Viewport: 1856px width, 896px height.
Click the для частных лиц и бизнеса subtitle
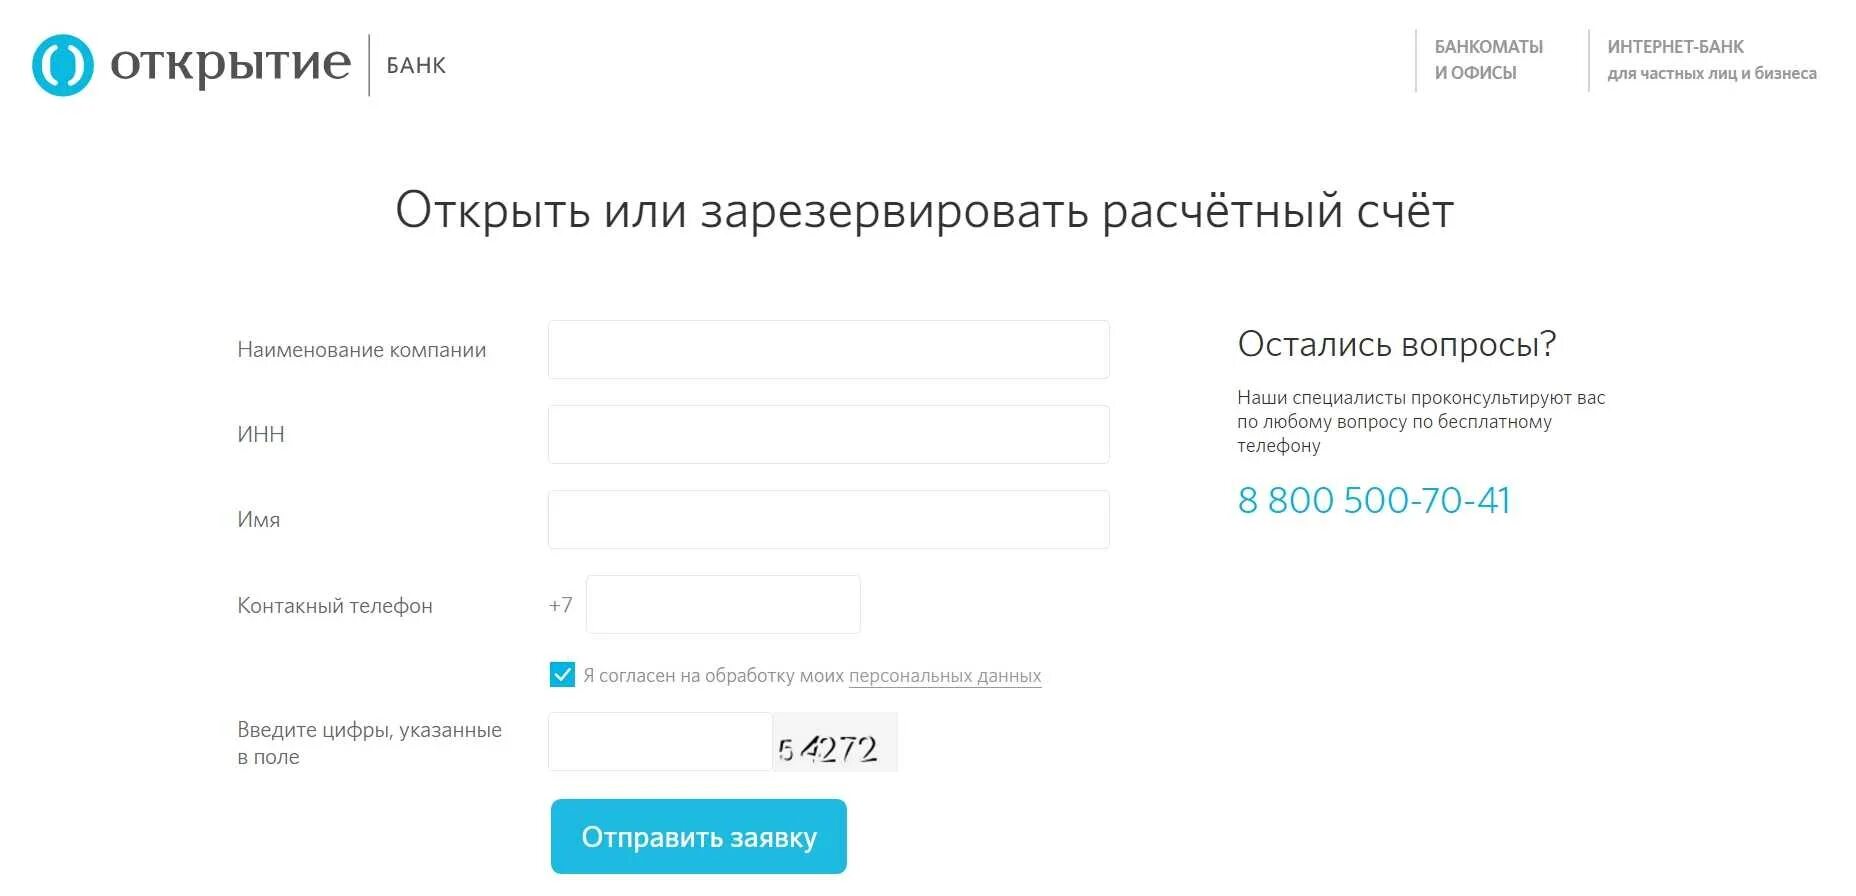click(x=1712, y=73)
